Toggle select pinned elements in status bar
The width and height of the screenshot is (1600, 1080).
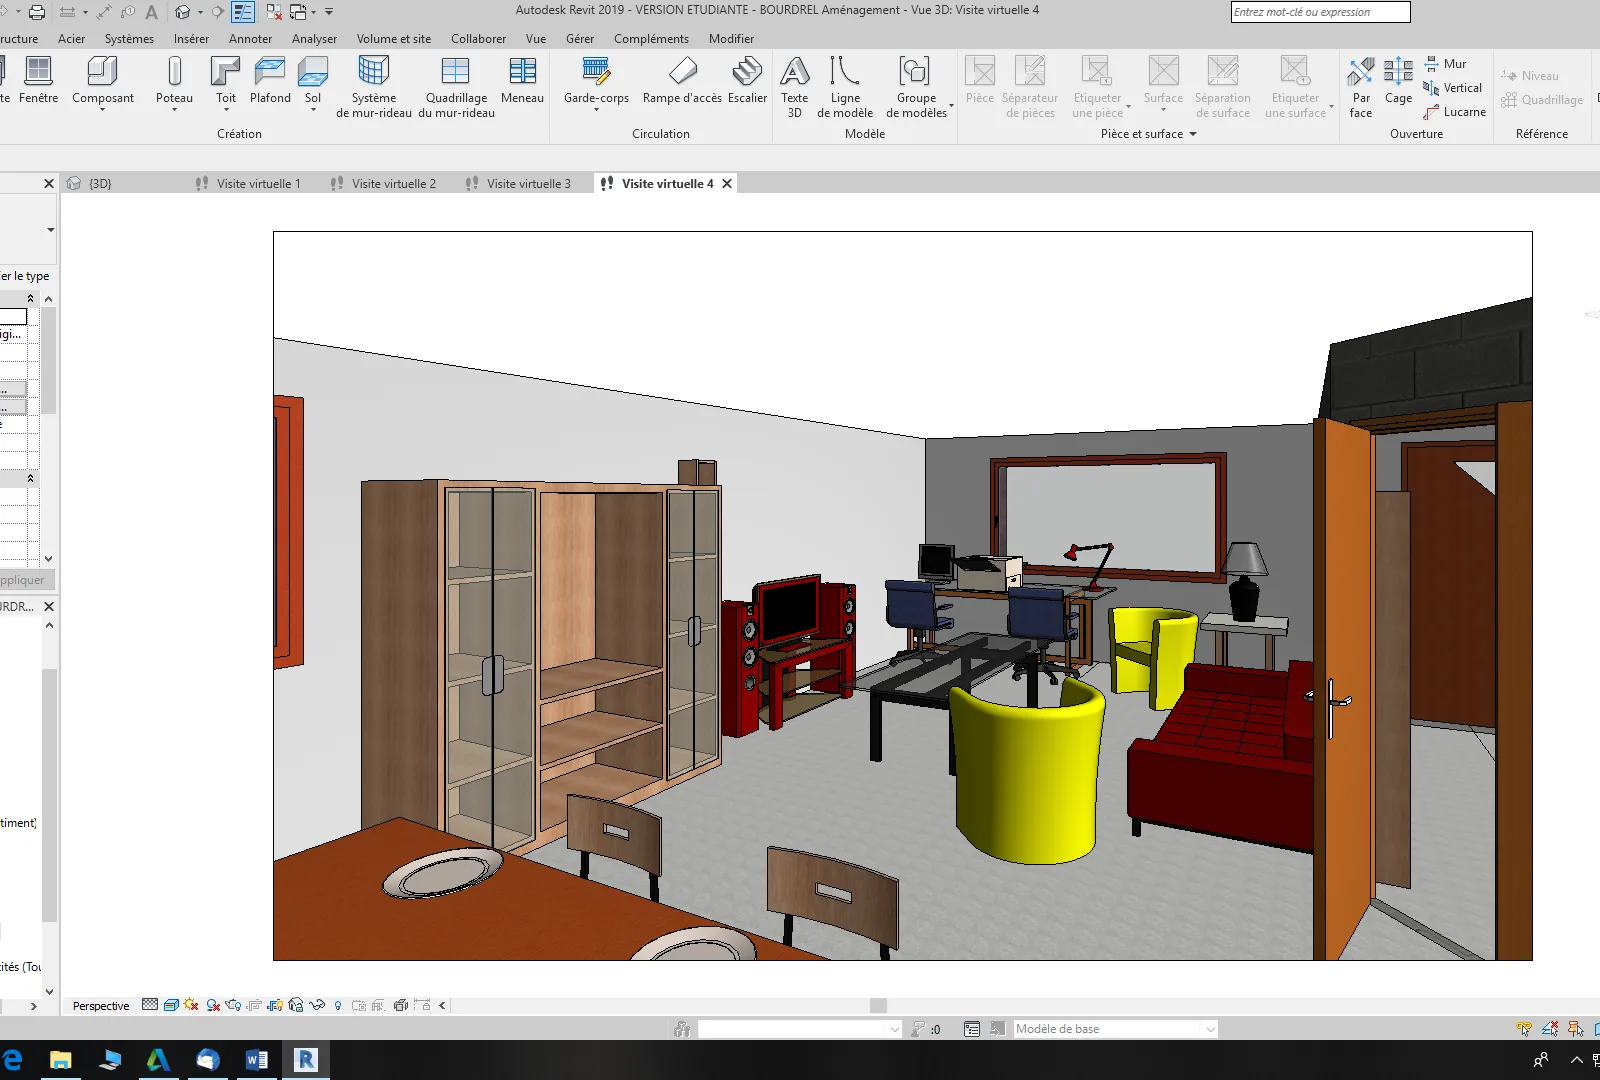click(x=1575, y=1029)
